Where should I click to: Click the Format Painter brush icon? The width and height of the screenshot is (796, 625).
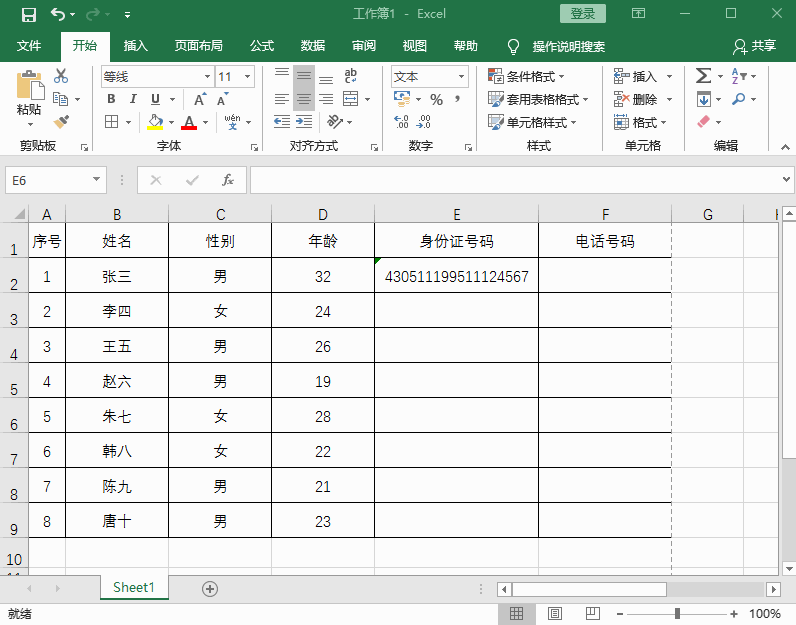click(61, 121)
